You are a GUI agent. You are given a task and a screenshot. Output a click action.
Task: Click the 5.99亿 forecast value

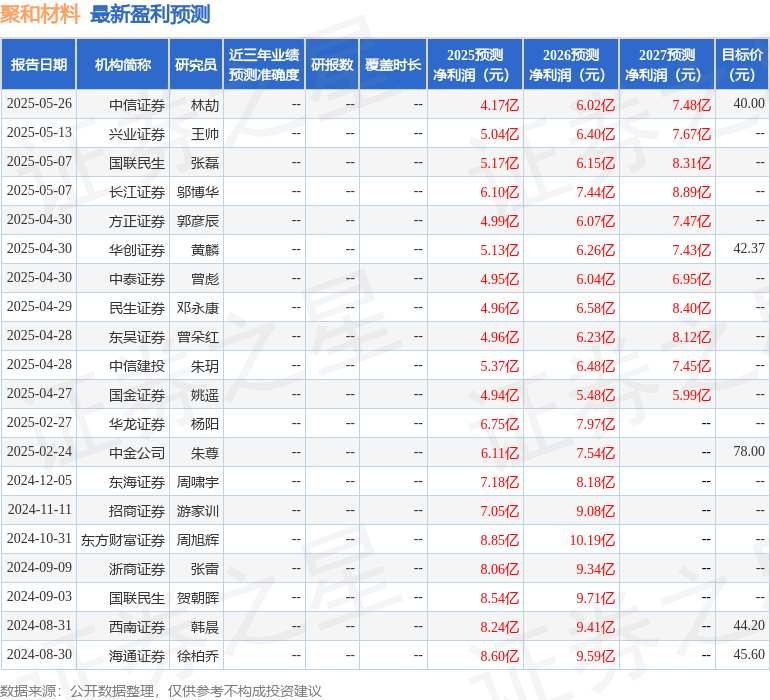point(691,395)
